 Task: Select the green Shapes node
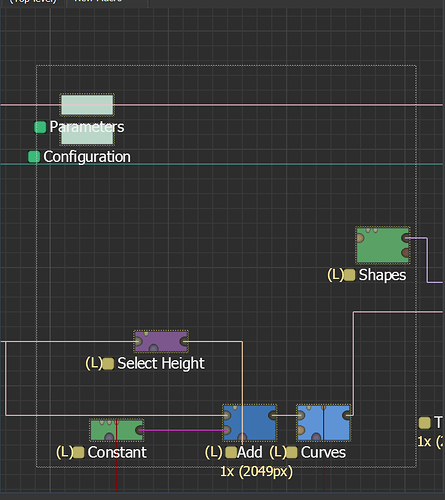pos(383,245)
